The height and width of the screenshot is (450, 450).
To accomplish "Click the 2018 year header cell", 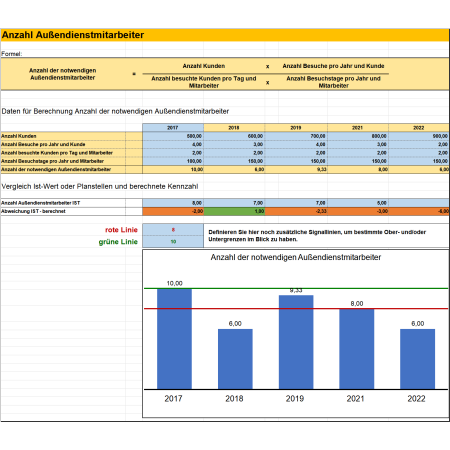I will click(x=234, y=128).
